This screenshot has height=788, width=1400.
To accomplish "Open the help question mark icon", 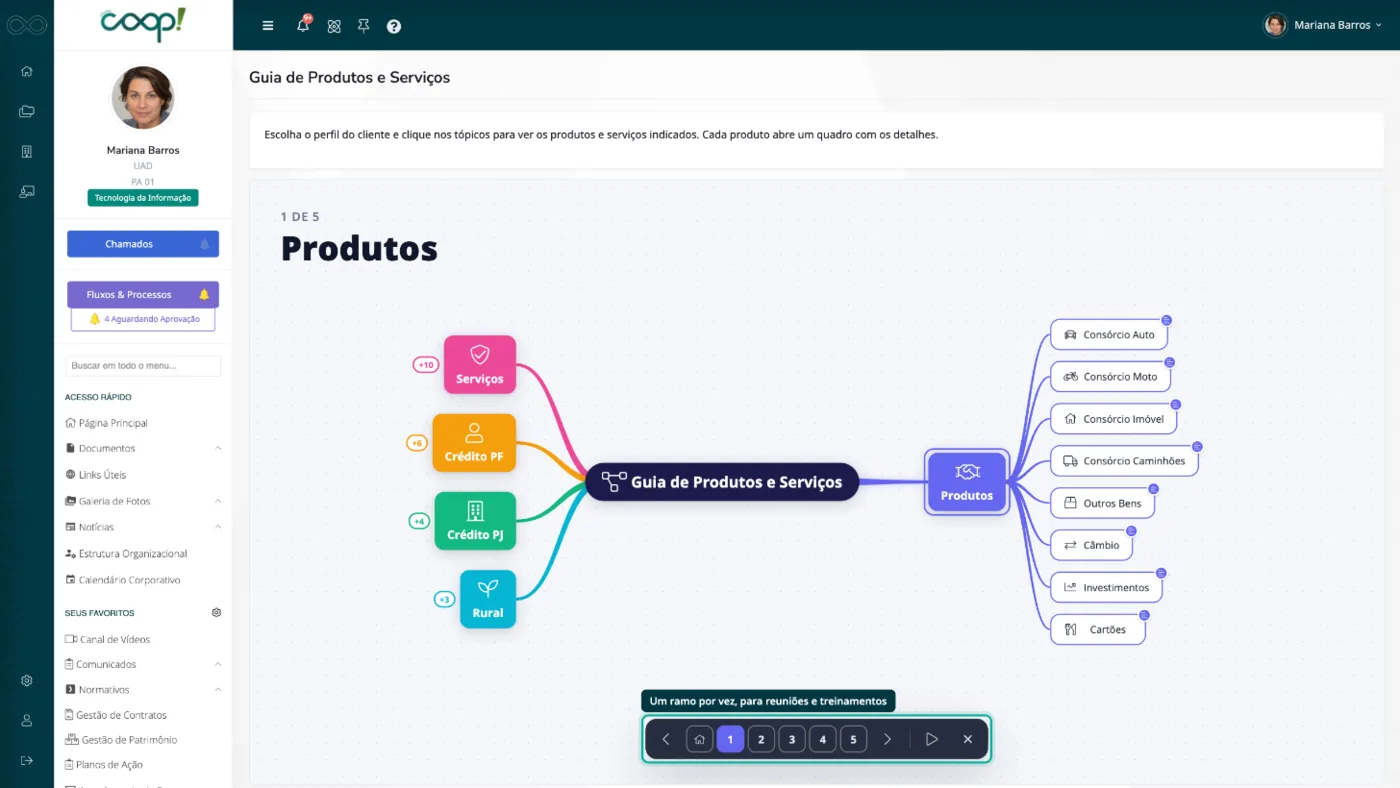I will [x=394, y=26].
